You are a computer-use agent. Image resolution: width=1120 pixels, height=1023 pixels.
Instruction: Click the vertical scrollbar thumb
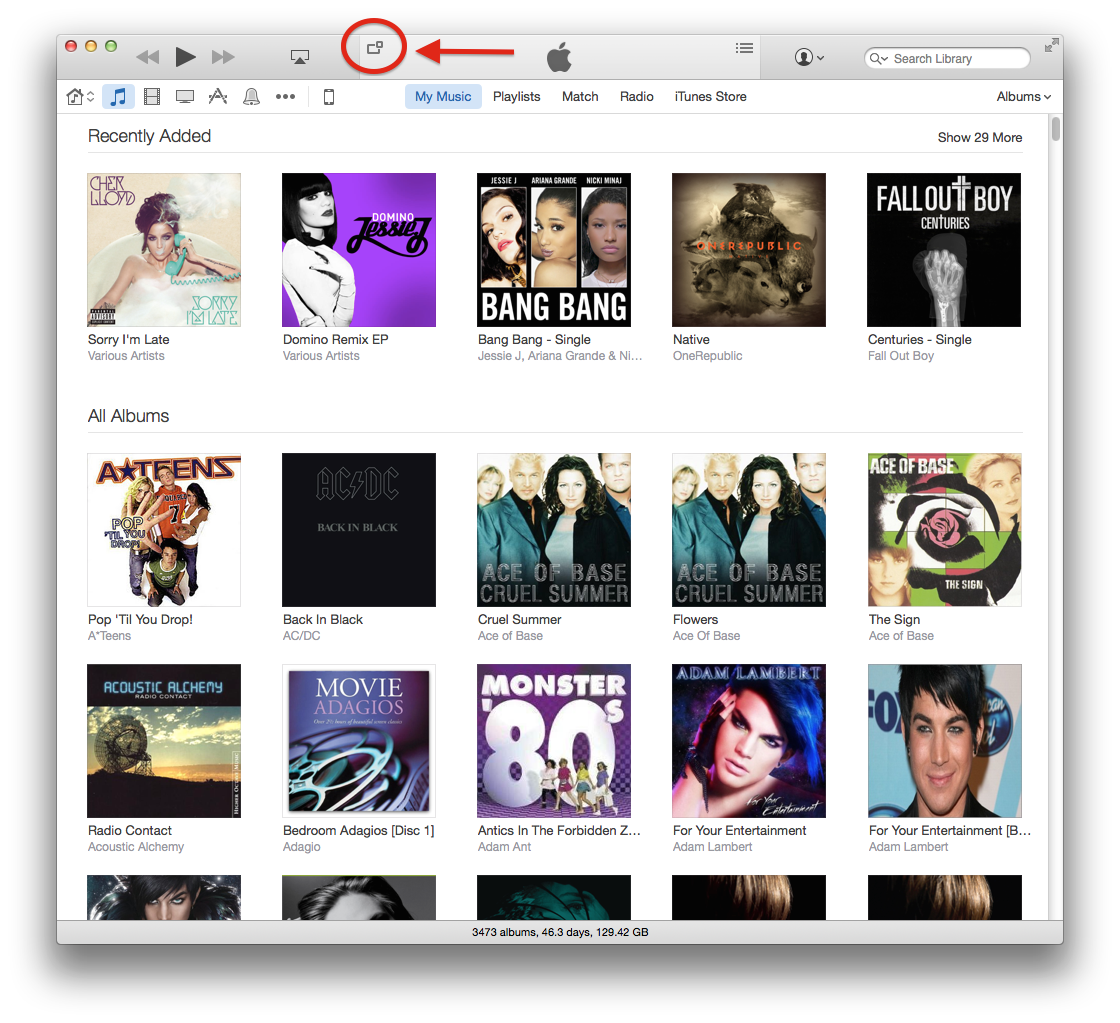tap(1055, 129)
